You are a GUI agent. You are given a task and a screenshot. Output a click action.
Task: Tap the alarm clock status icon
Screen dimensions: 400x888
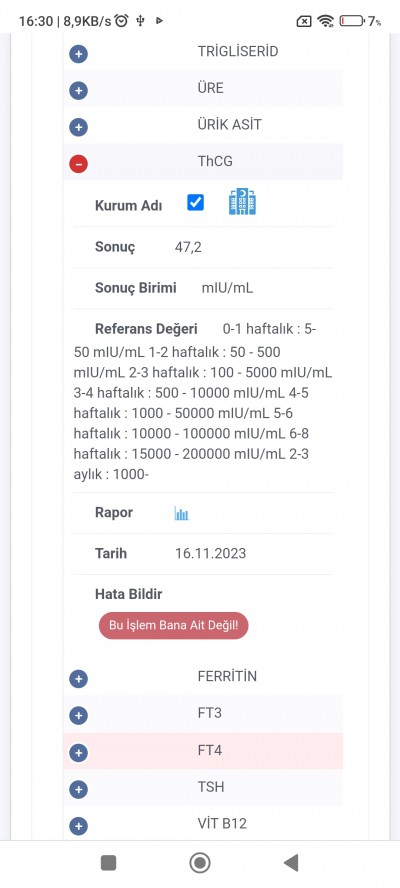pyautogui.click(x=121, y=21)
